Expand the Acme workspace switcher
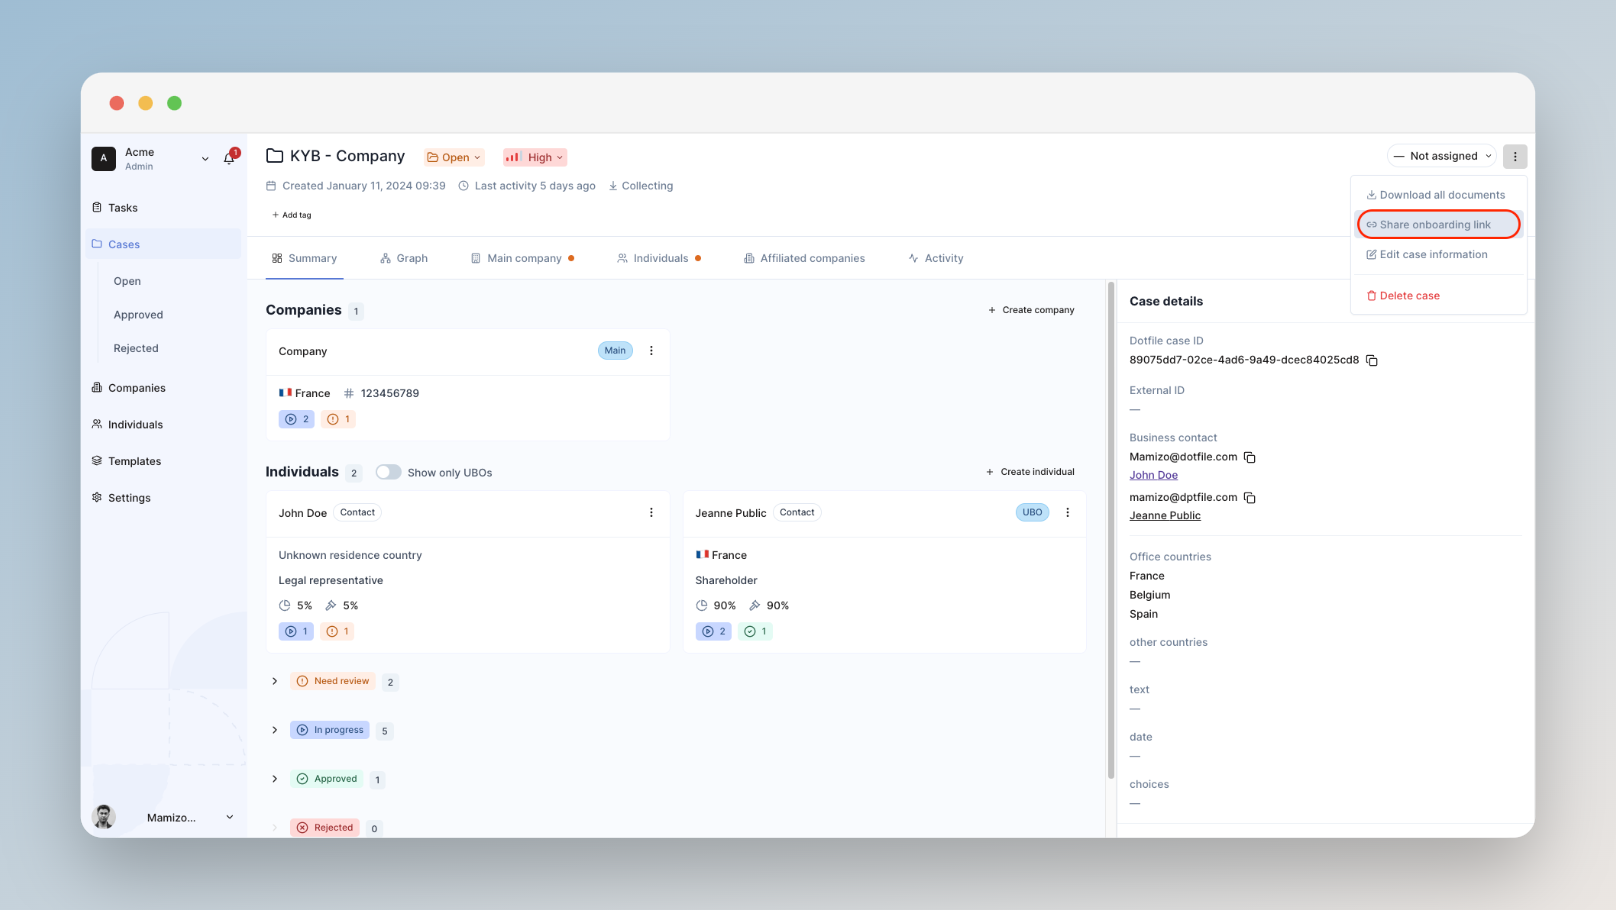Screen dimensions: 1616x910 click(205, 158)
